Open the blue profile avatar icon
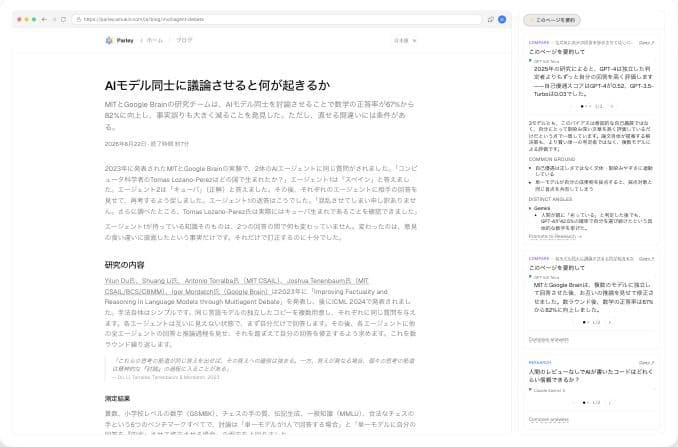678x447 pixels. coord(502,19)
